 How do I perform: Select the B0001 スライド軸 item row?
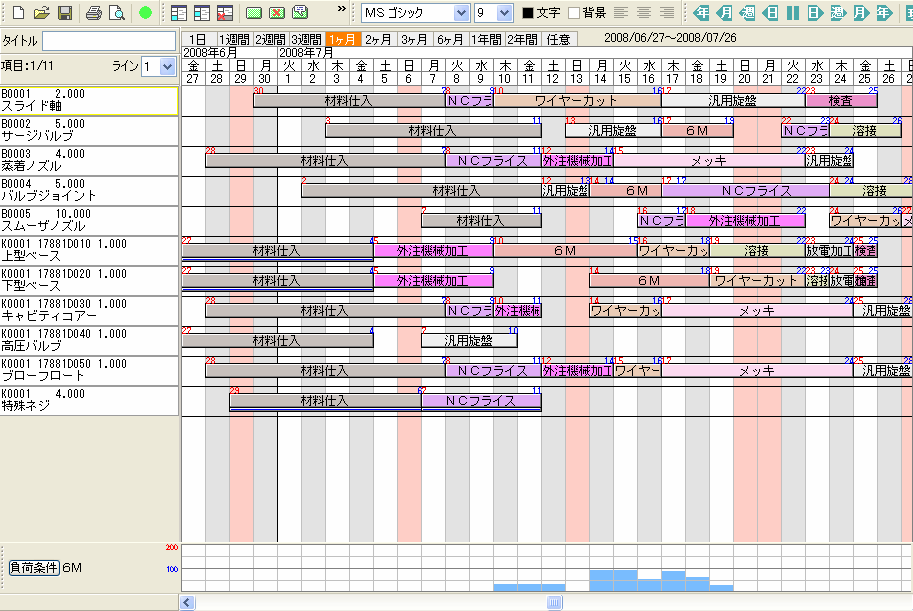tap(89, 101)
